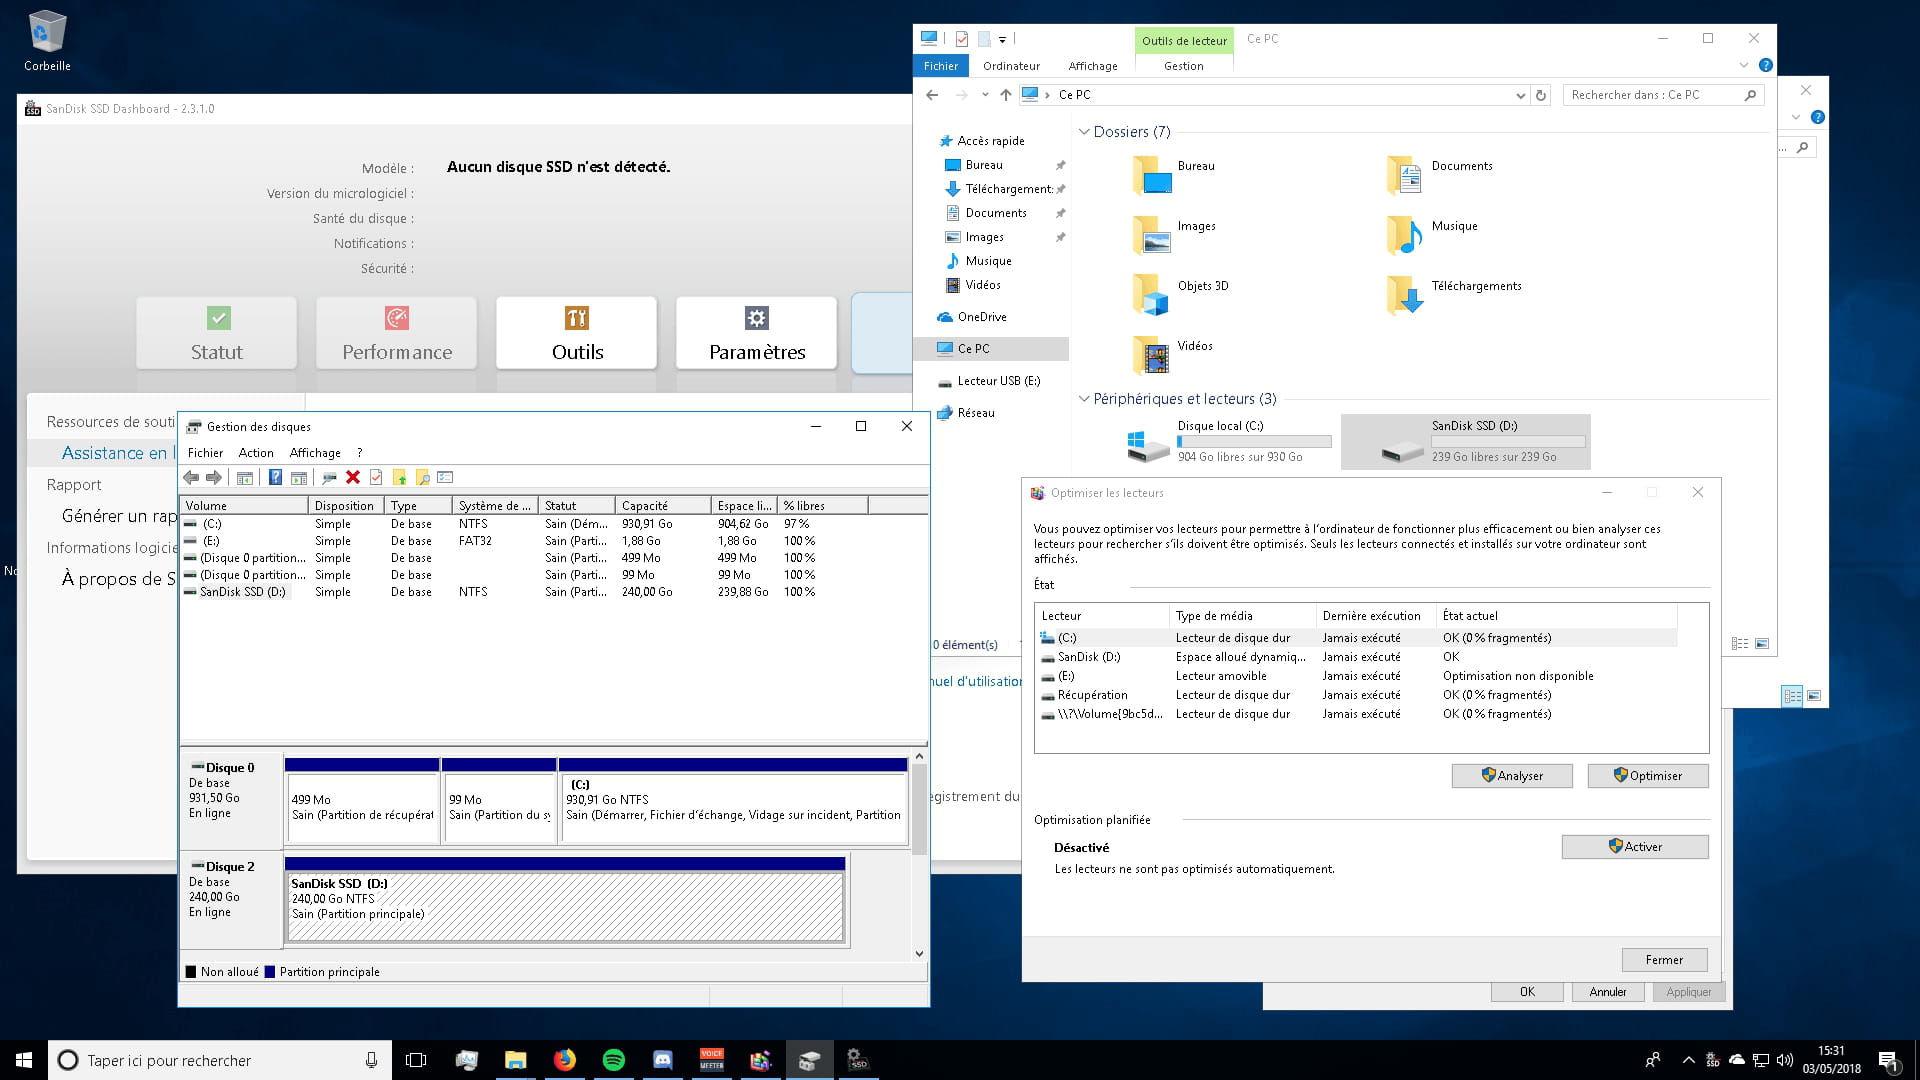Open the recent locations dropdown arrow in Explorer
The image size is (1920, 1080).
985,95
